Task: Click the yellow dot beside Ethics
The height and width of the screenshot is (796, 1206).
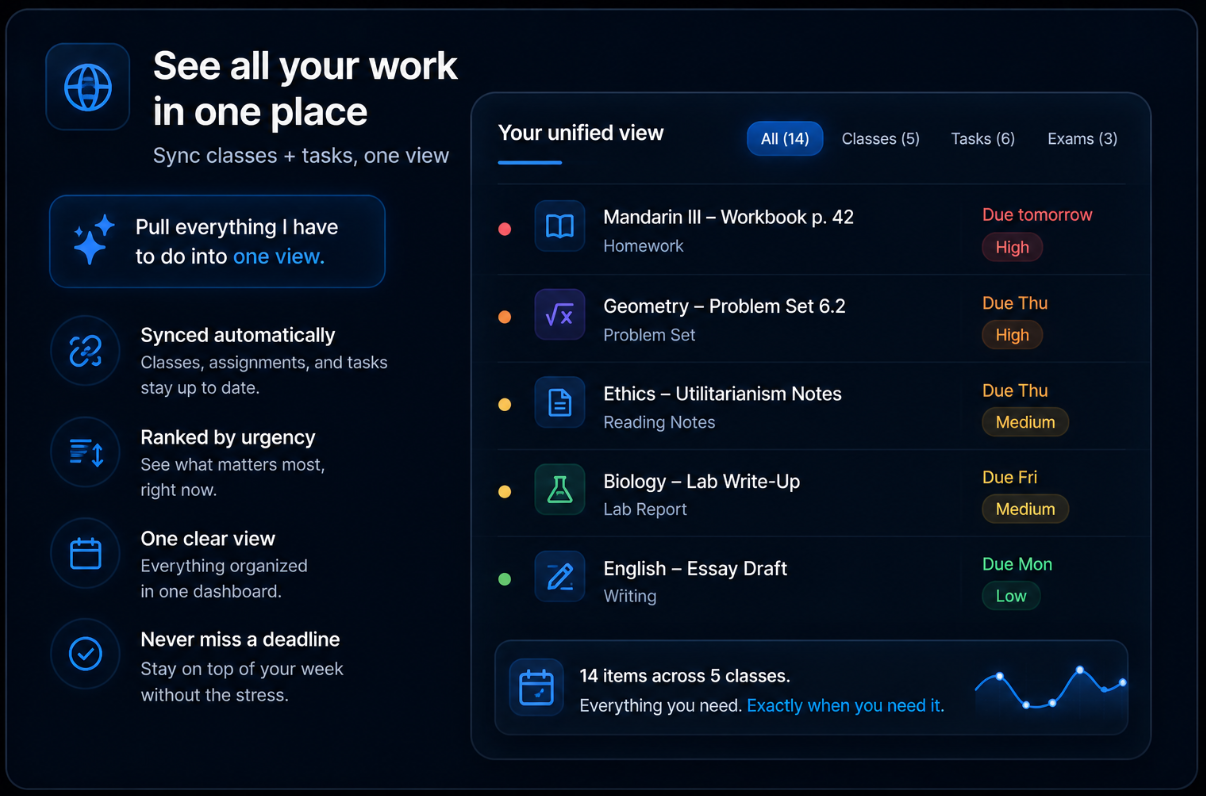Action: tap(505, 405)
